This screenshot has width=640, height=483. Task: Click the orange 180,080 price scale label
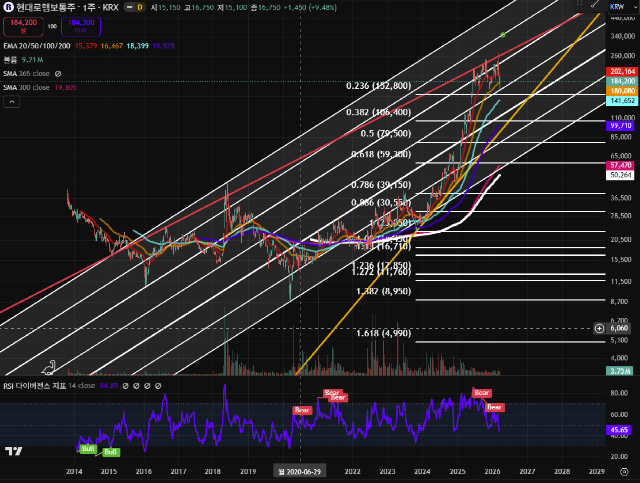click(x=622, y=91)
